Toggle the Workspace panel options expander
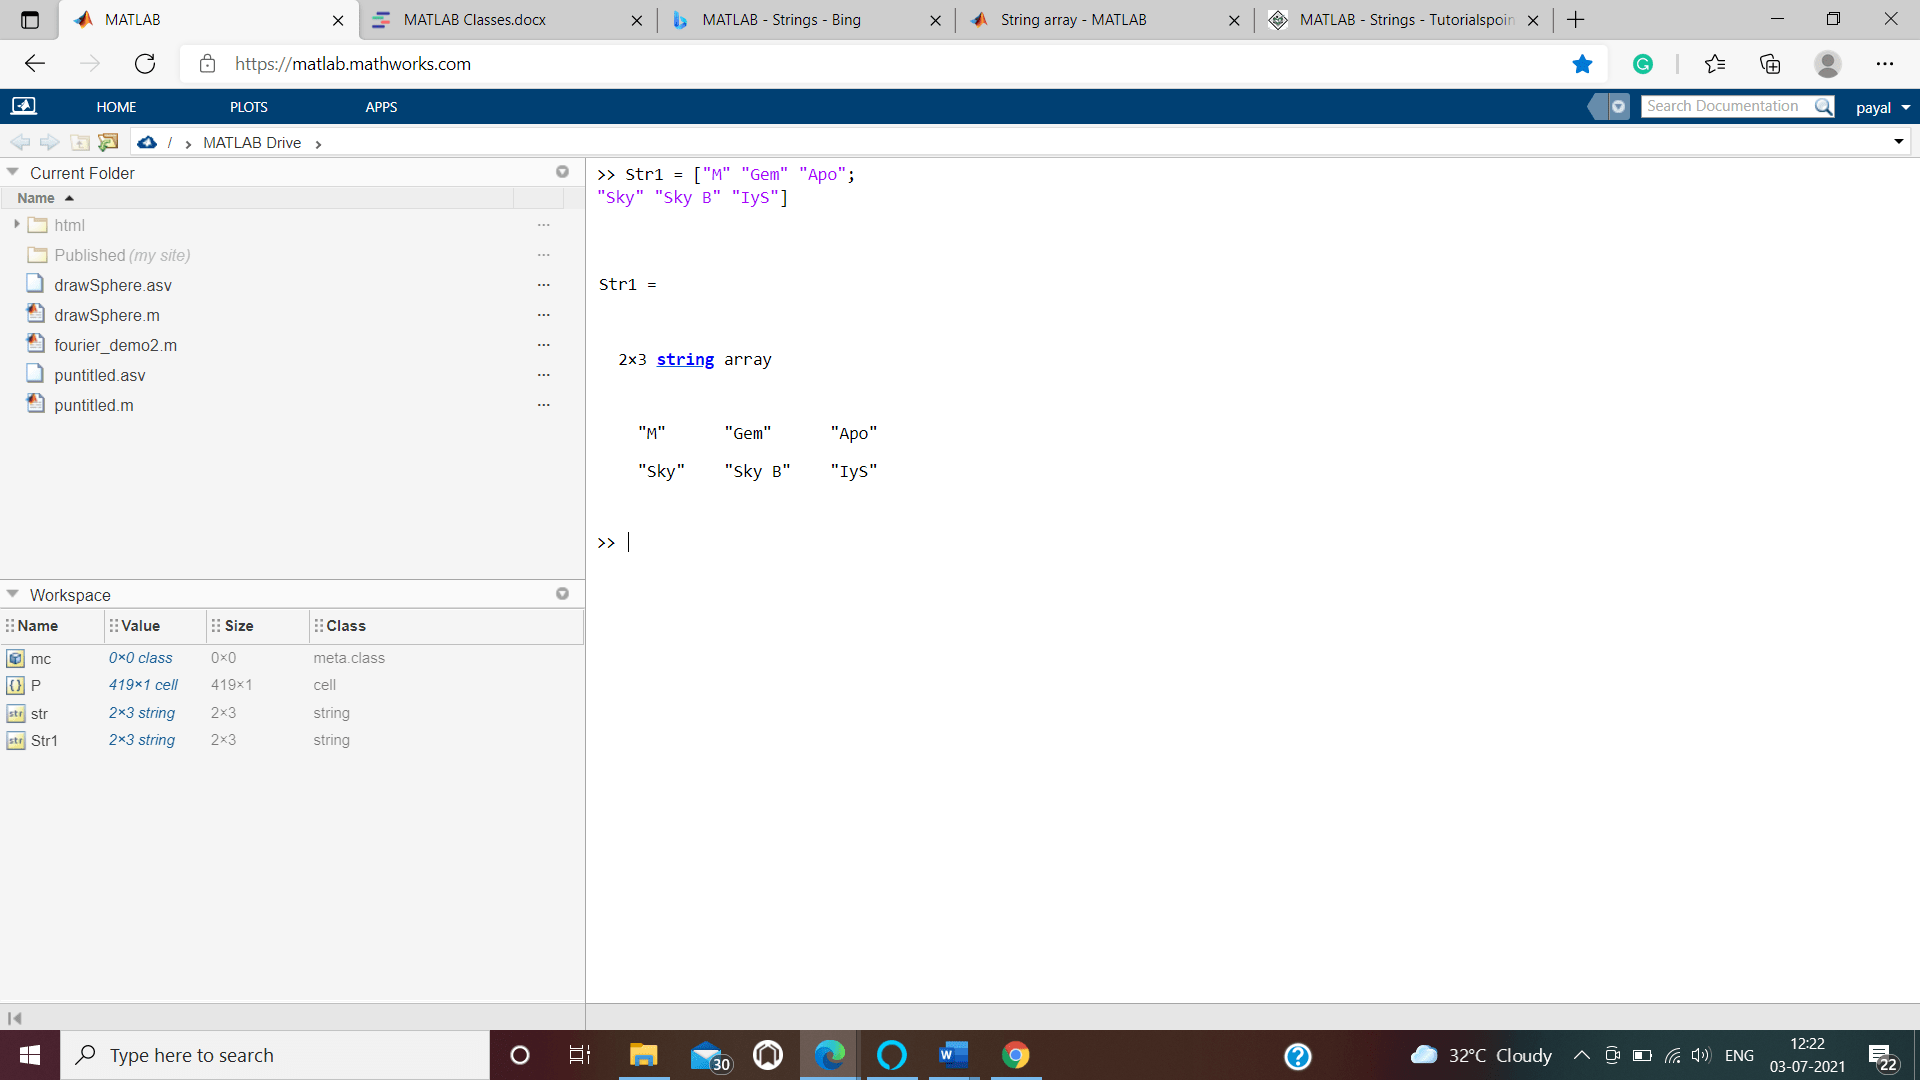The image size is (1920, 1080). [x=564, y=593]
